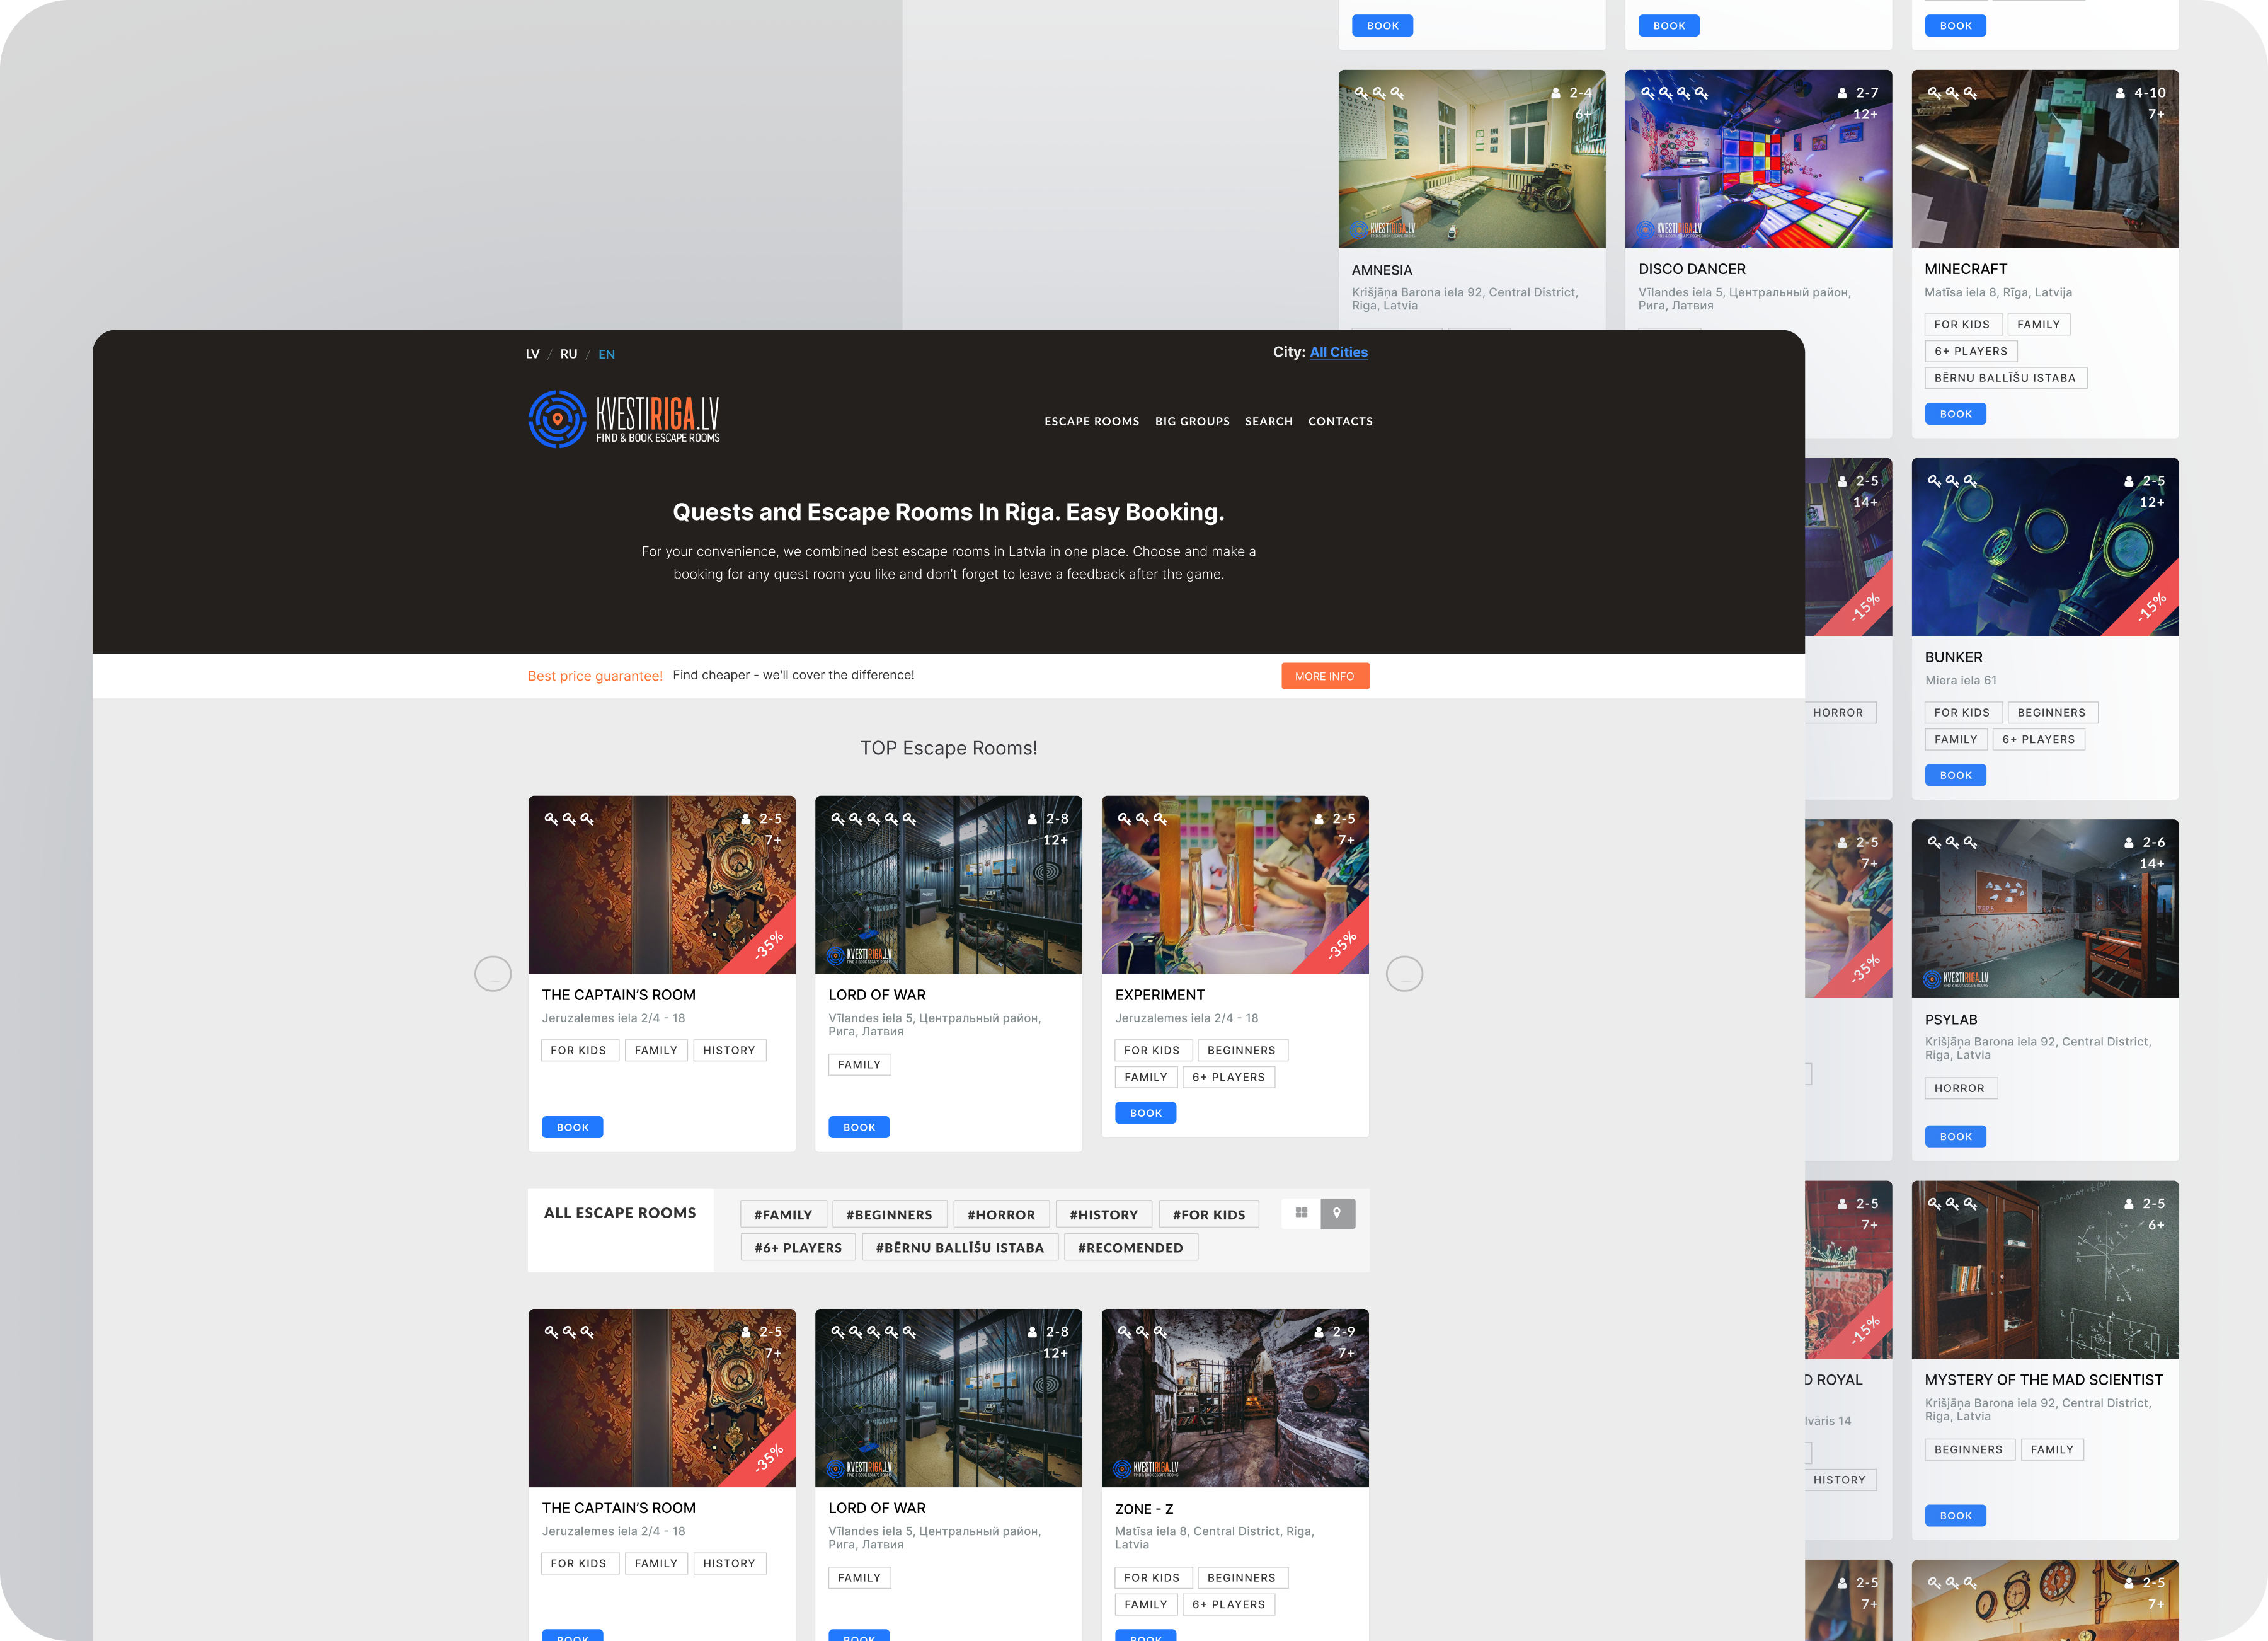Select the #RECOMENDED filter tag
The height and width of the screenshot is (1641, 2268).
[1130, 1247]
